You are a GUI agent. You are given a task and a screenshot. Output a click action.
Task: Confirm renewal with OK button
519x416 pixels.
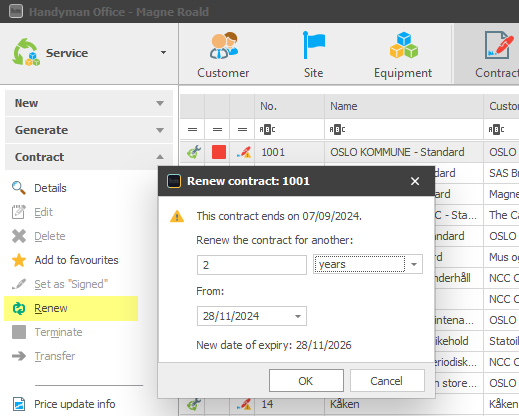tap(306, 381)
